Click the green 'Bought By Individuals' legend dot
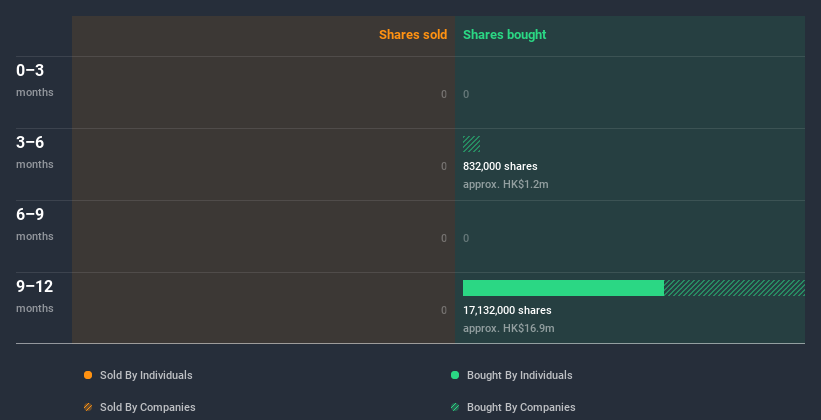The height and width of the screenshot is (420, 821). pyautogui.click(x=455, y=375)
